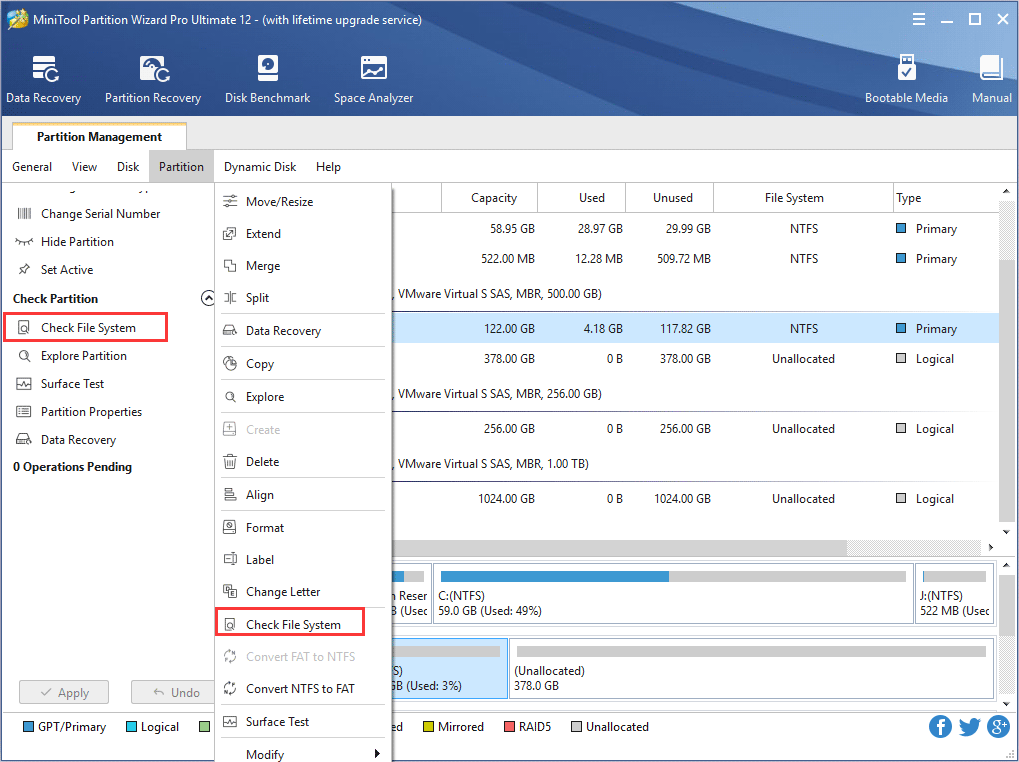Click the Logical legend color swatch
1019x762 pixels.
coord(130,727)
